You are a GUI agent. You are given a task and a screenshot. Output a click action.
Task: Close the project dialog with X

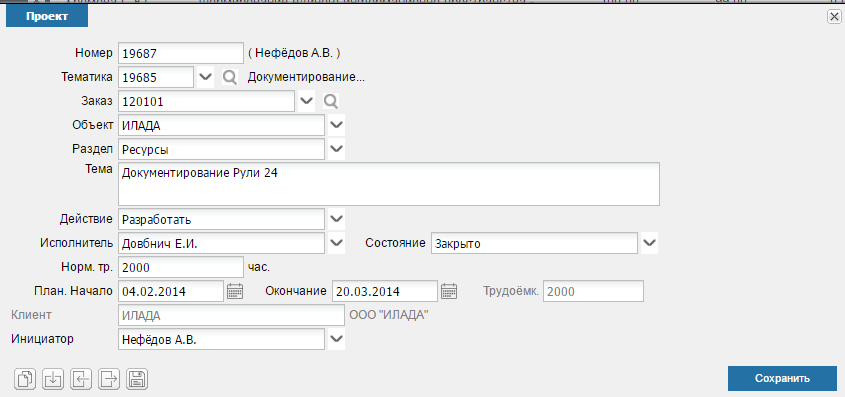[834, 17]
